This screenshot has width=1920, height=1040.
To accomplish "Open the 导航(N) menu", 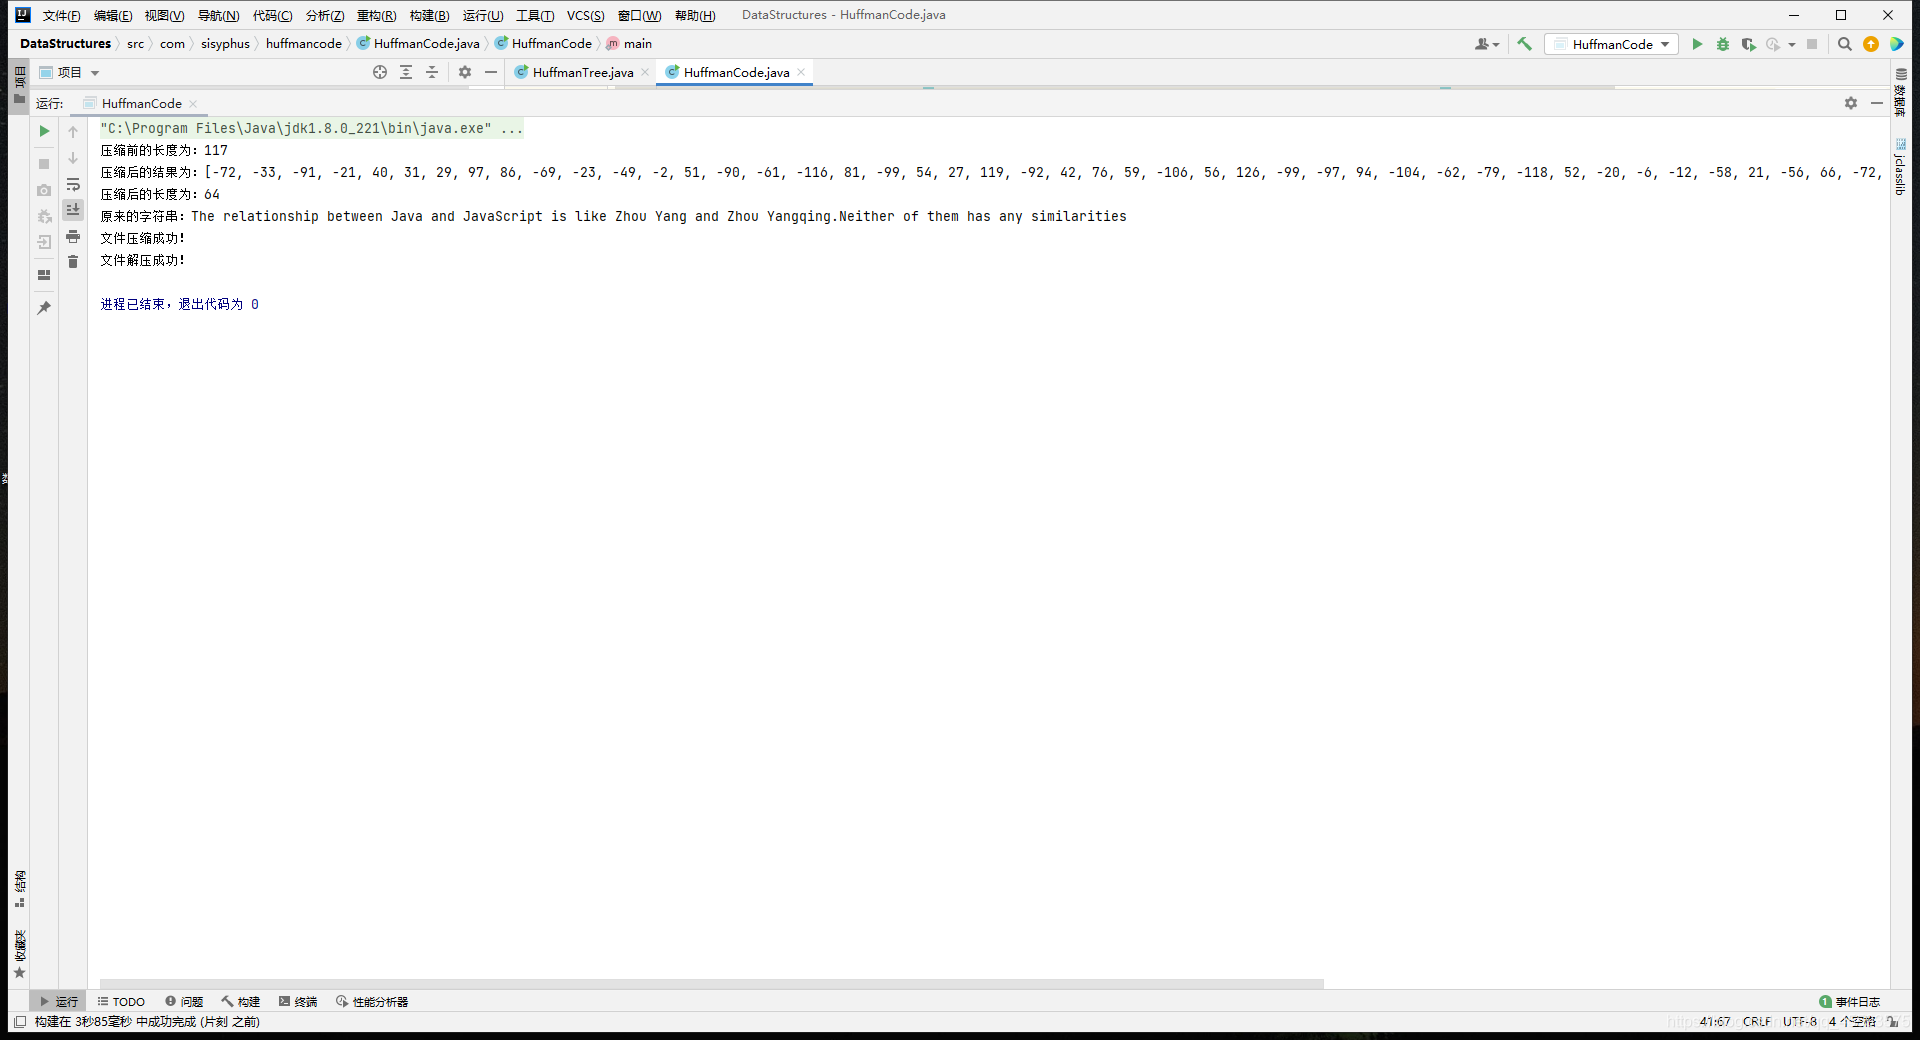I will click(218, 15).
